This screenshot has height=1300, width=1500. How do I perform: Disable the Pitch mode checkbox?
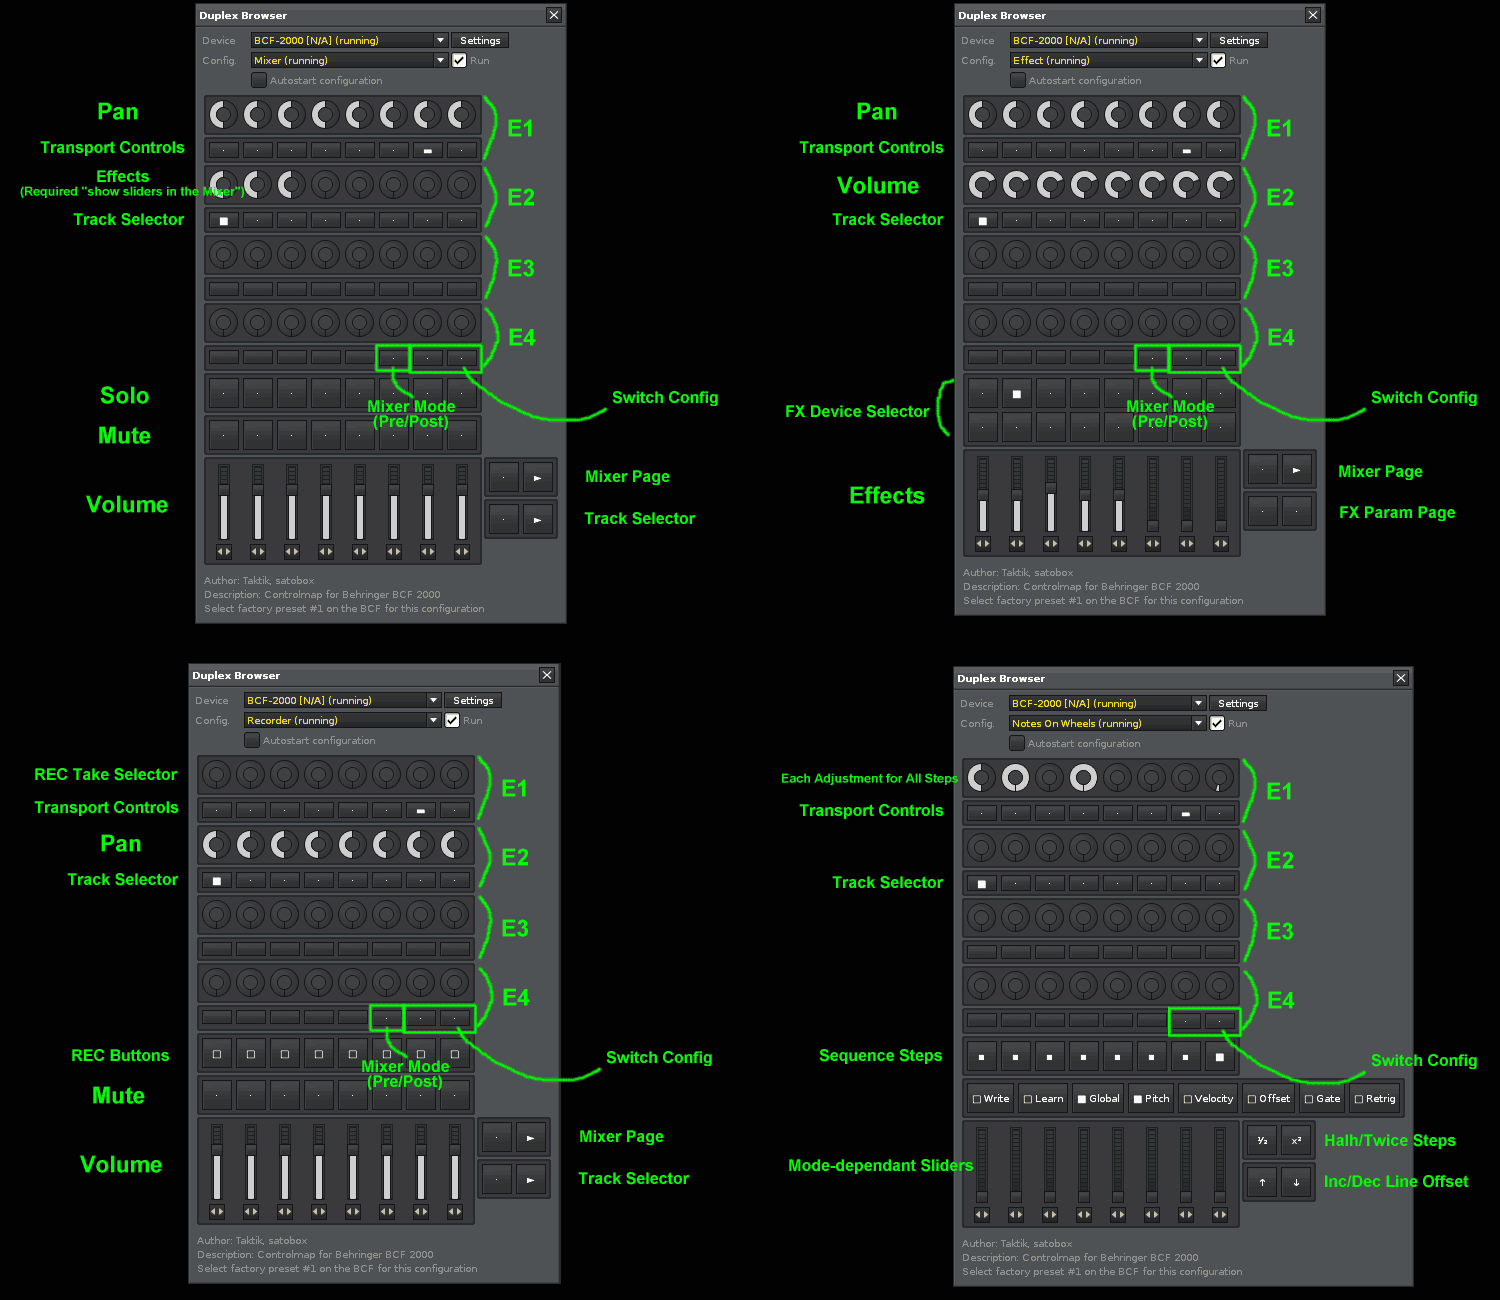click(1151, 1099)
